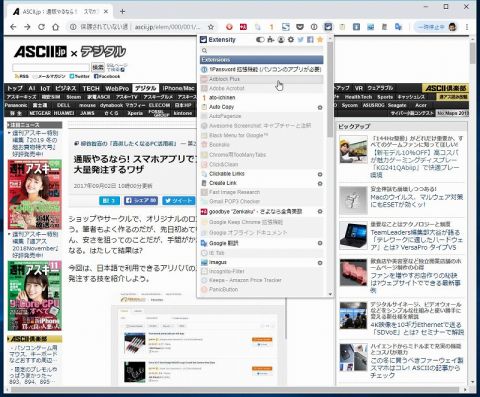Image resolution: width=480 pixels, height=397 pixels.
Task: Open Extensity settings gear in header
Action: click(x=291, y=40)
